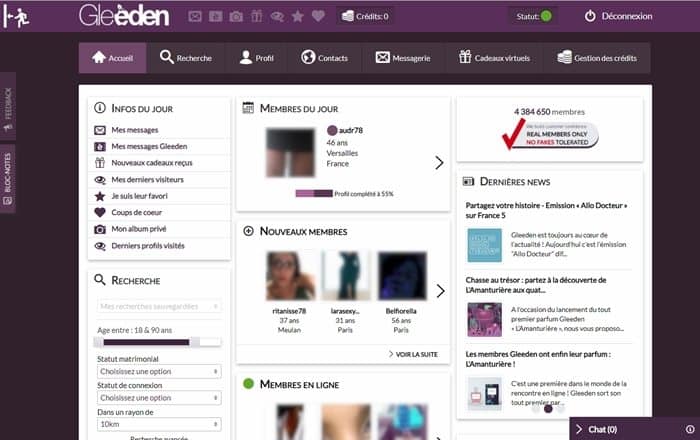Open the L'Amanturière parfum news headline
The width and height of the screenshot is (700, 440).
(538, 359)
